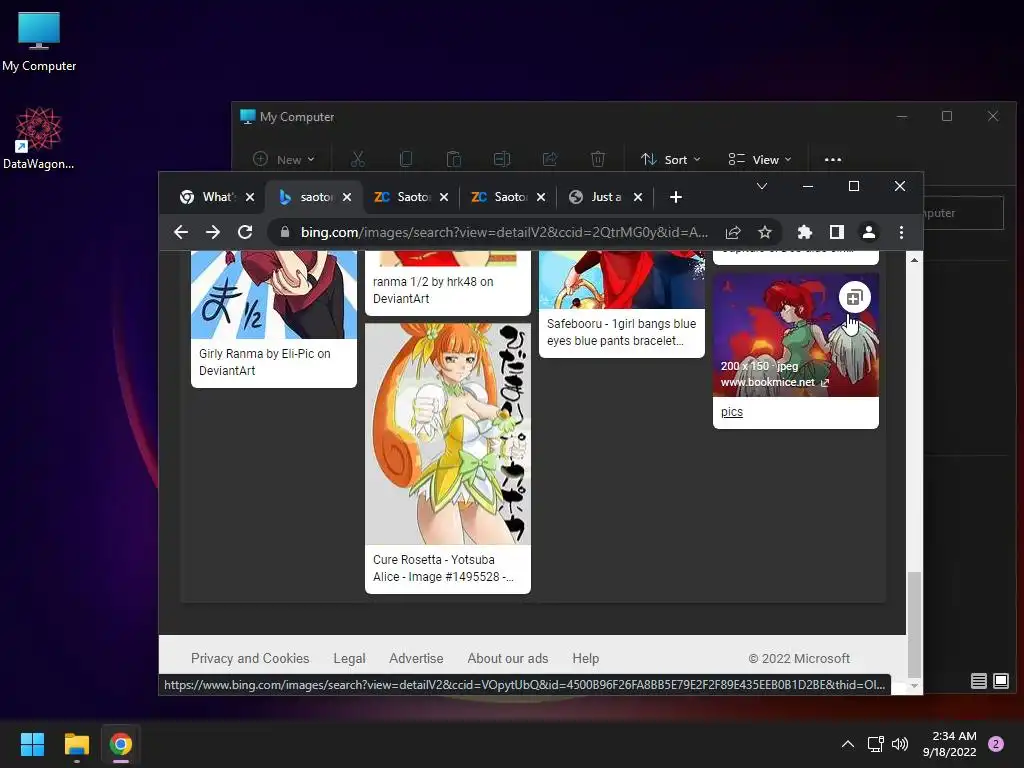This screenshot has height=768, width=1024.
Task: Open File Explorer from the taskbar
Action: (x=76, y=744)
